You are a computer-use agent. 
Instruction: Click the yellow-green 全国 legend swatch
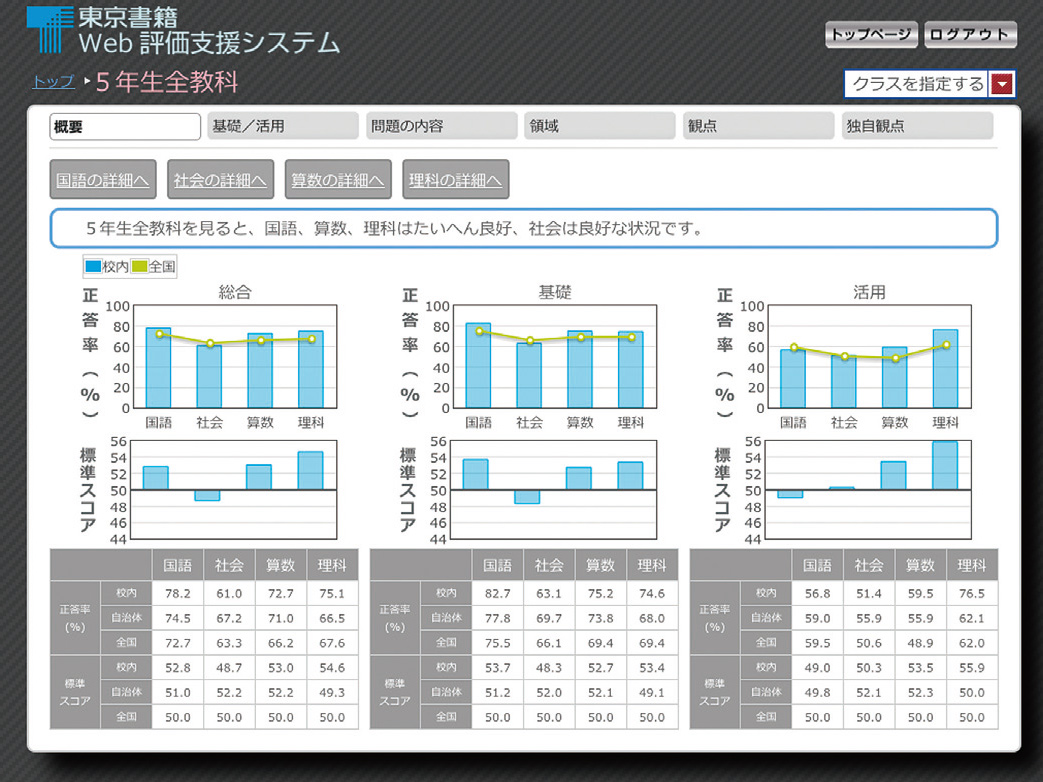pyautogui.click(x=139, y=267)
